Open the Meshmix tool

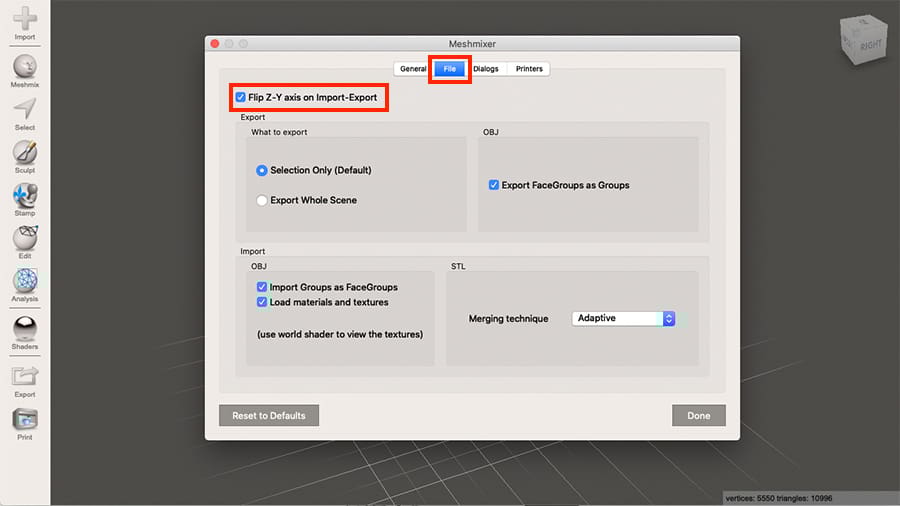coord(25,71)
